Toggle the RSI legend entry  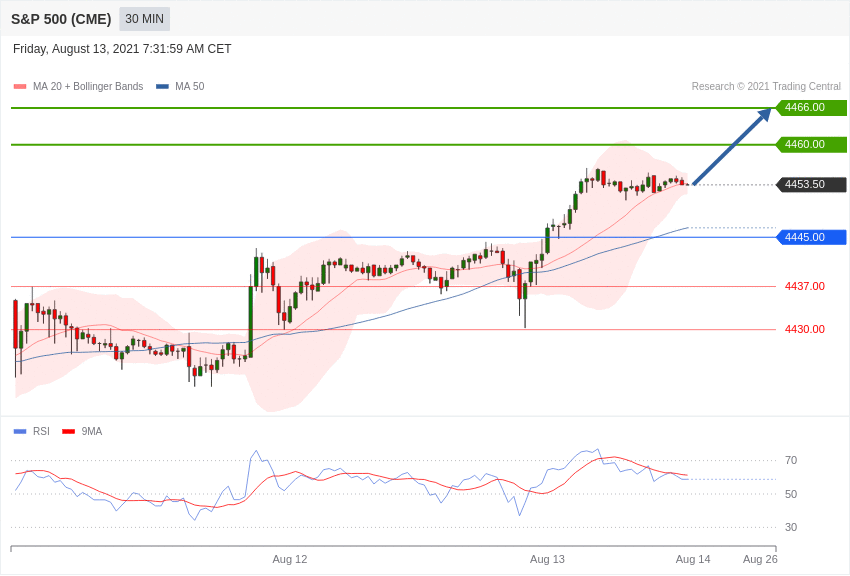pyautogui.click(x=31, y=431)
